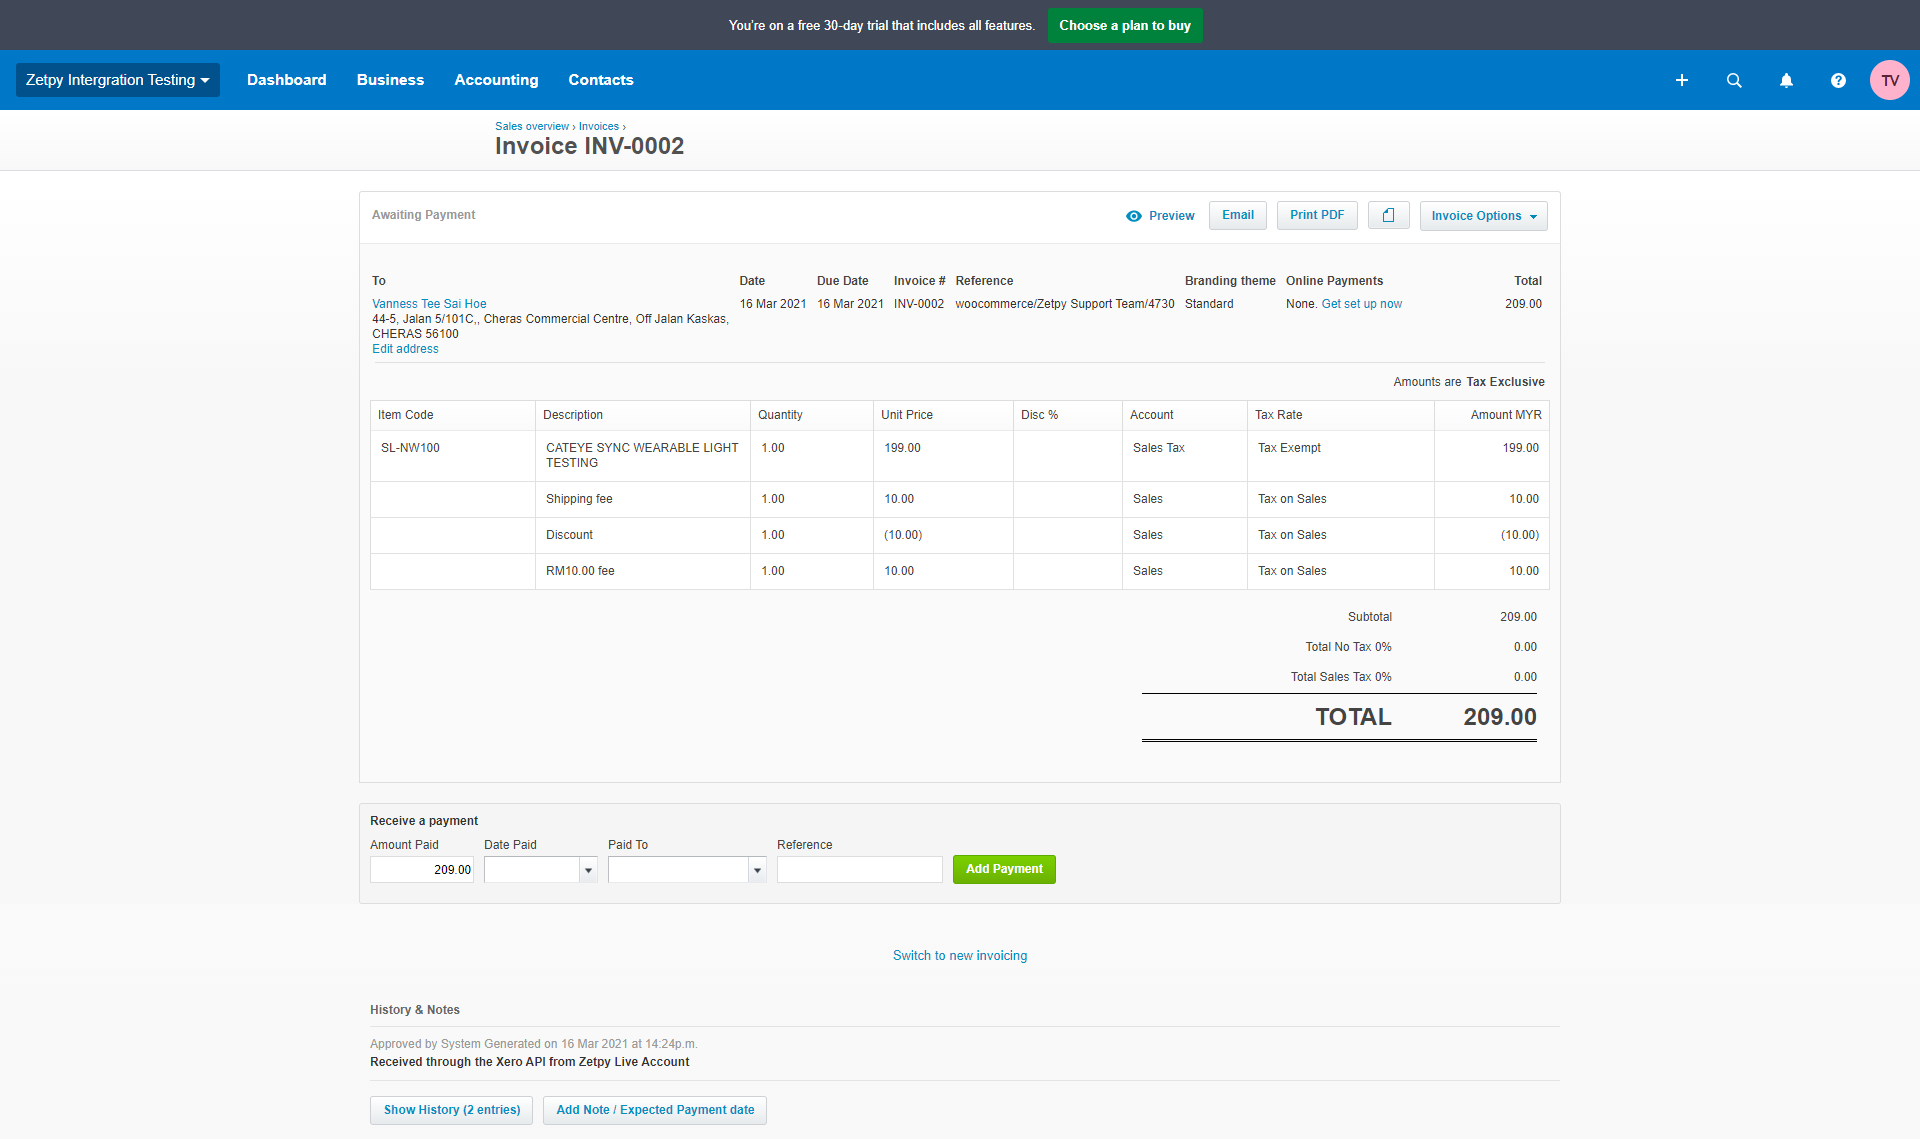Open the TV user avatar menu
Image resolution: width=1920 pixels, height=1139 pixels.
click(x=1889, y=80)
